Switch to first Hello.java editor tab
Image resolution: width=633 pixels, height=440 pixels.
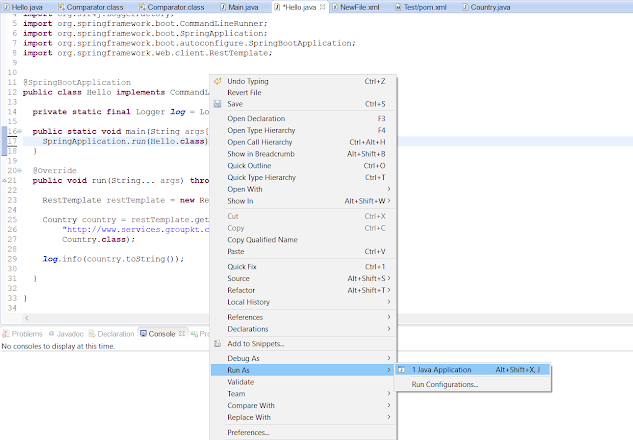[x=23, y=7]
